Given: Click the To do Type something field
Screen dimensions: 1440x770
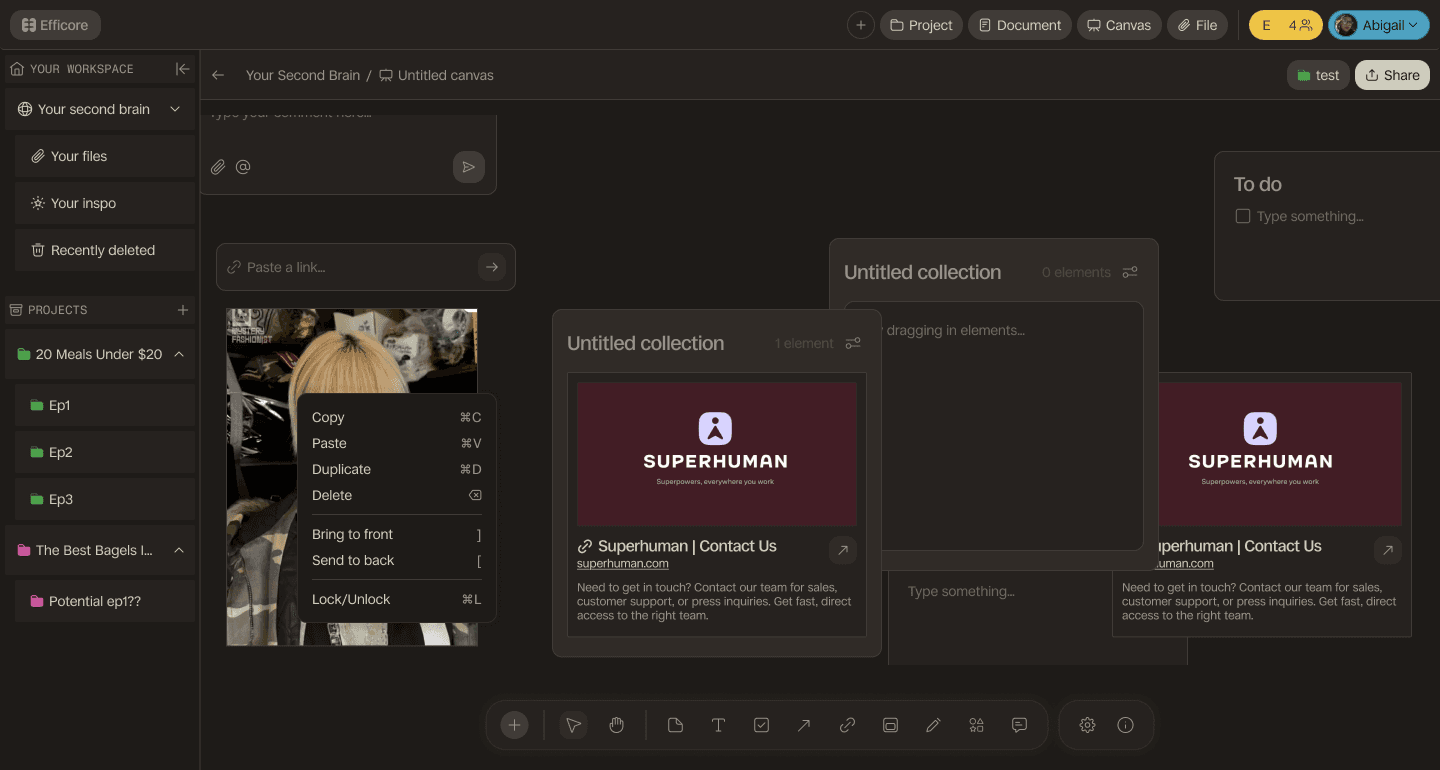Looking at the screenshot, I should 1310,216.
